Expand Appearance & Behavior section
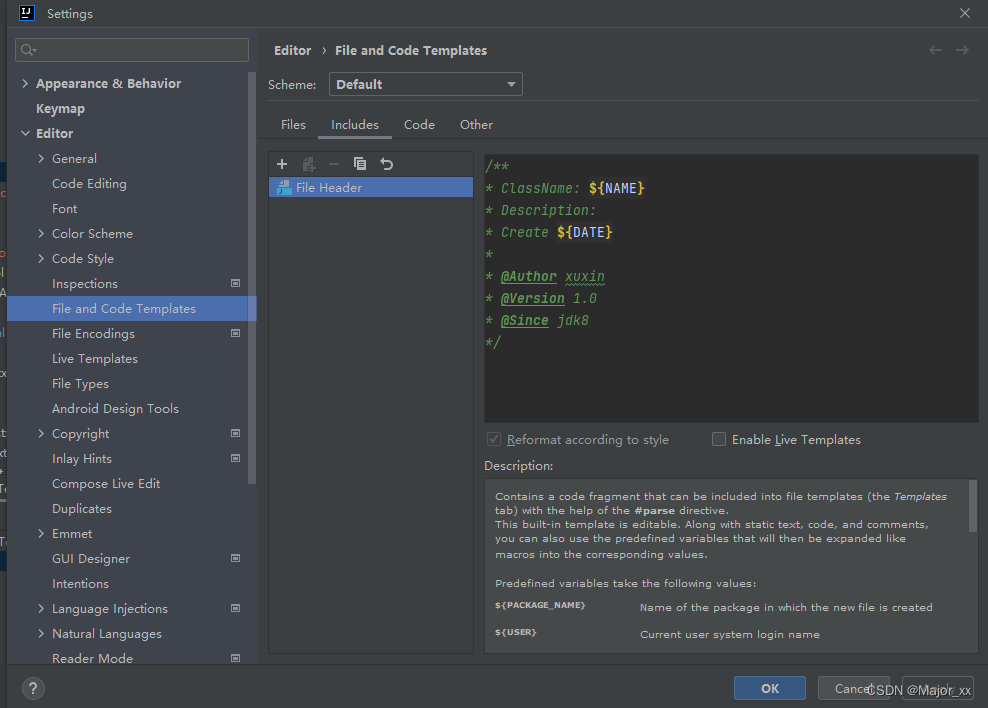988x708 pixels. (25, 83)
